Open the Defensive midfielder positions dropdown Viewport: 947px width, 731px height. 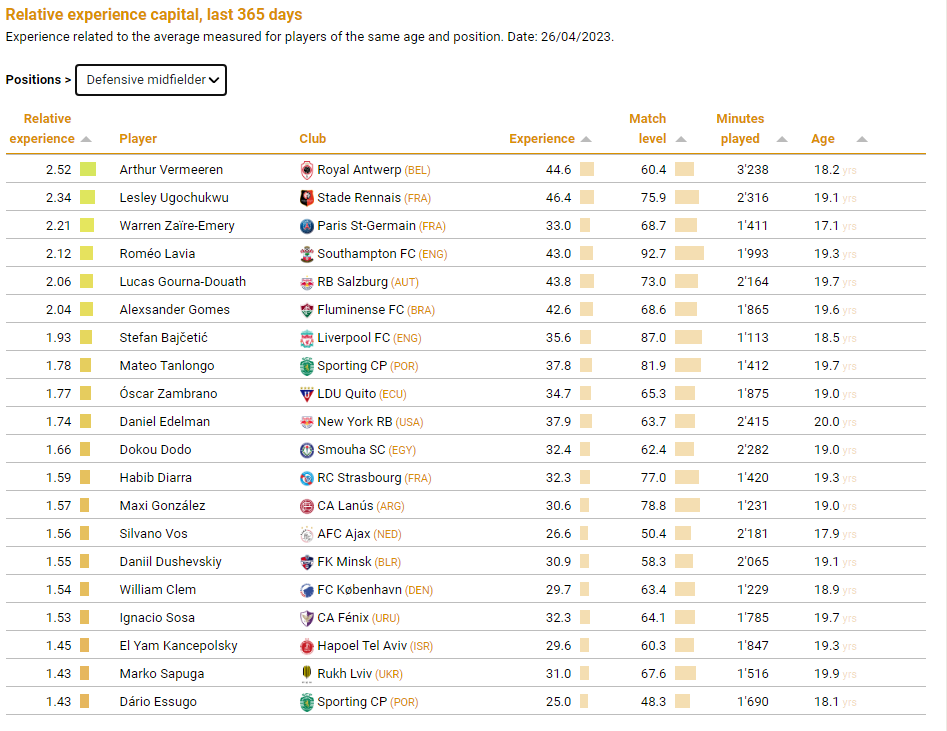151,80
